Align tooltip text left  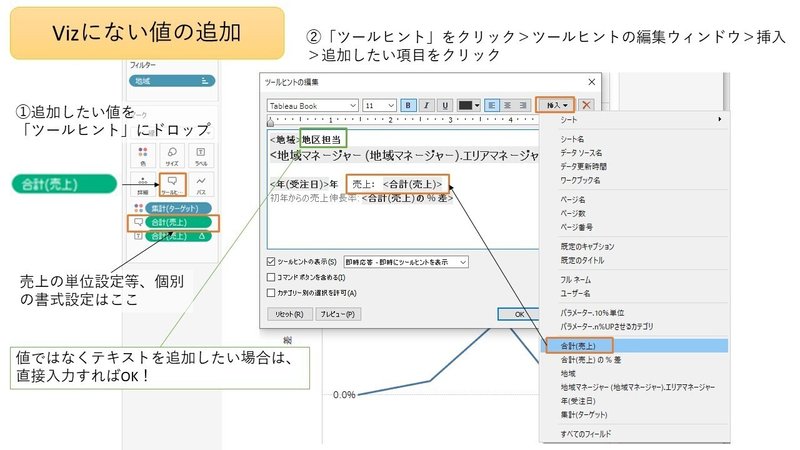[491, 105]
